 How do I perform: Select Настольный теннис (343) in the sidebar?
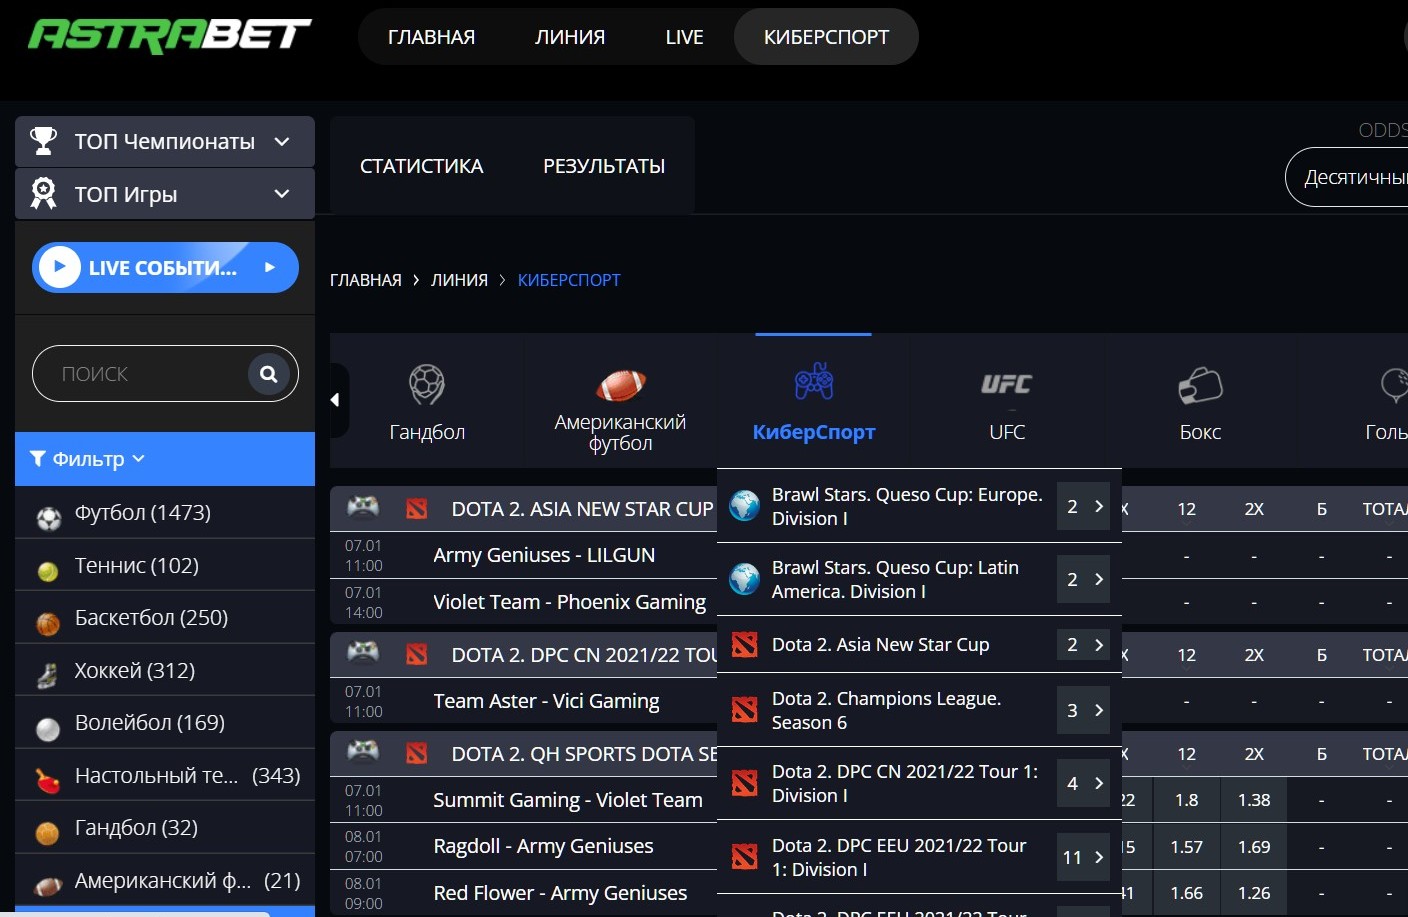click(165, 776)
